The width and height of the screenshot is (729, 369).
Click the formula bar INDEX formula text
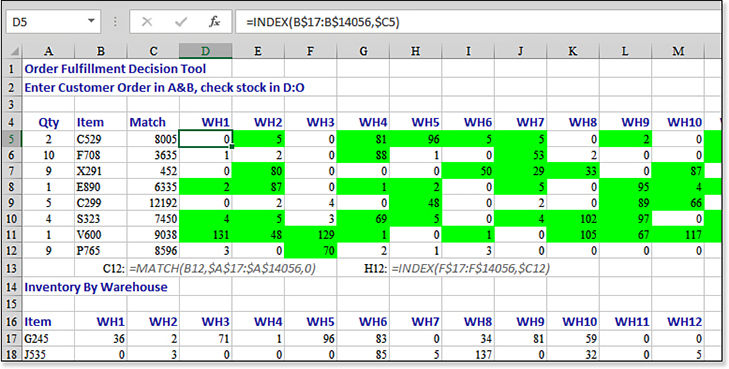tap(323, 22)
